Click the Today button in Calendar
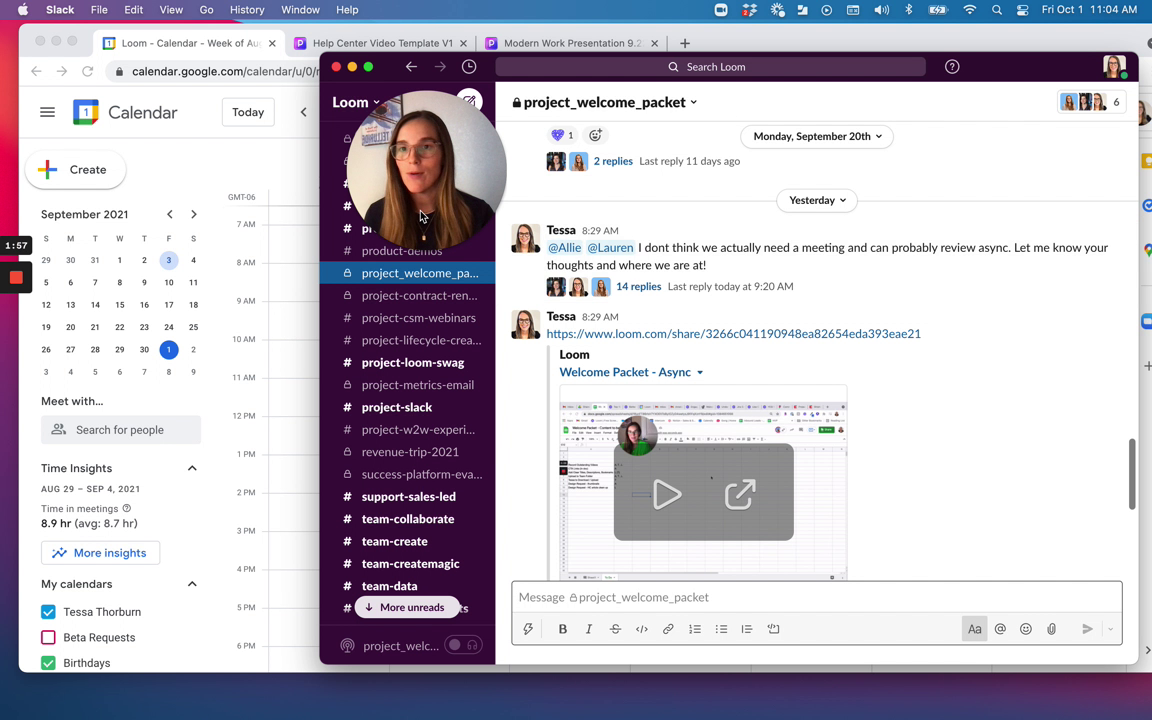This screenshot has height=720, width=1152. pyautogui.click(x=247, y=112)
